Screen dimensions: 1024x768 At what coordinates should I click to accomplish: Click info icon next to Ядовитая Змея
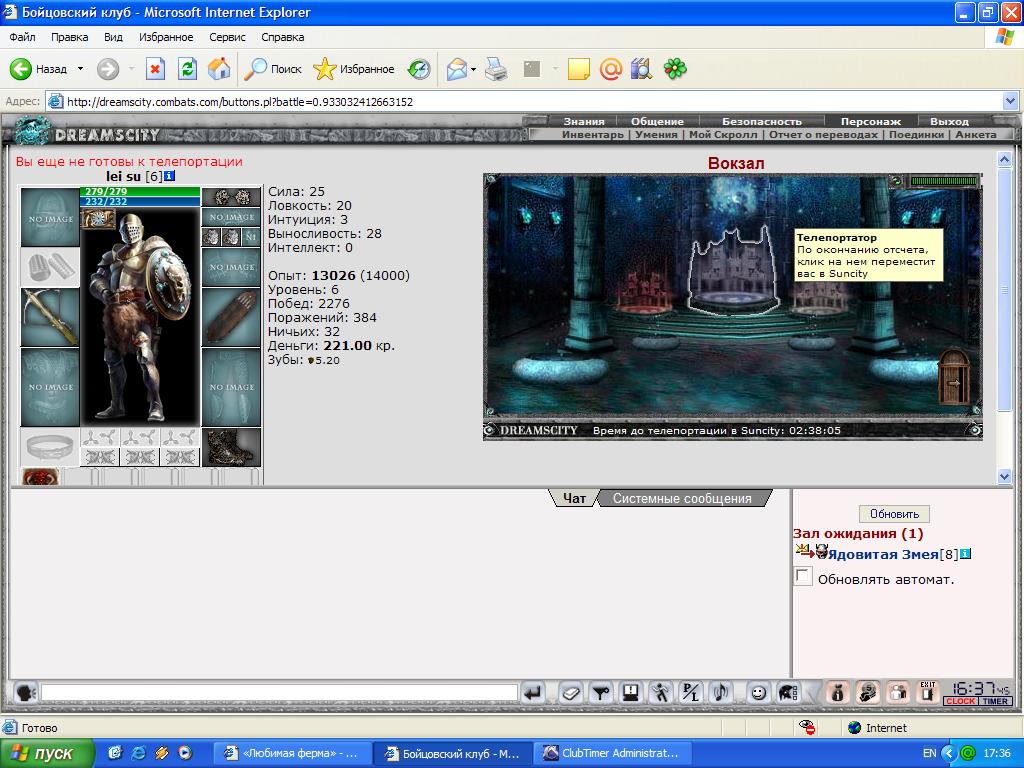point(965,554)
